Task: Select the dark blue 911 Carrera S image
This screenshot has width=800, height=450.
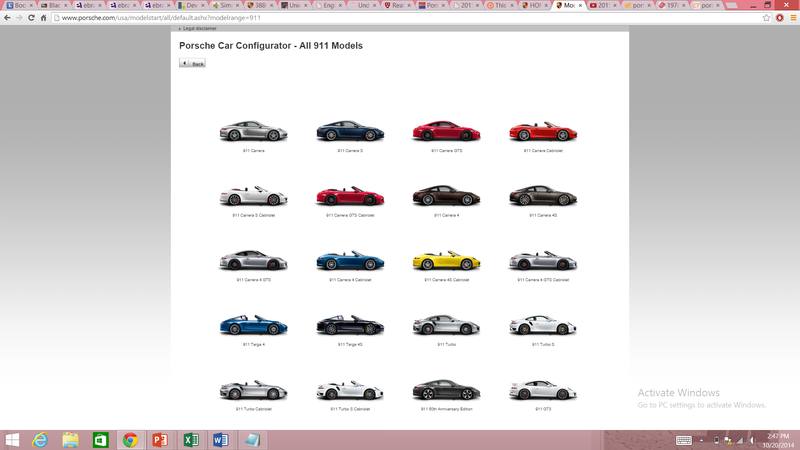Action: click(x=350, y=131)
